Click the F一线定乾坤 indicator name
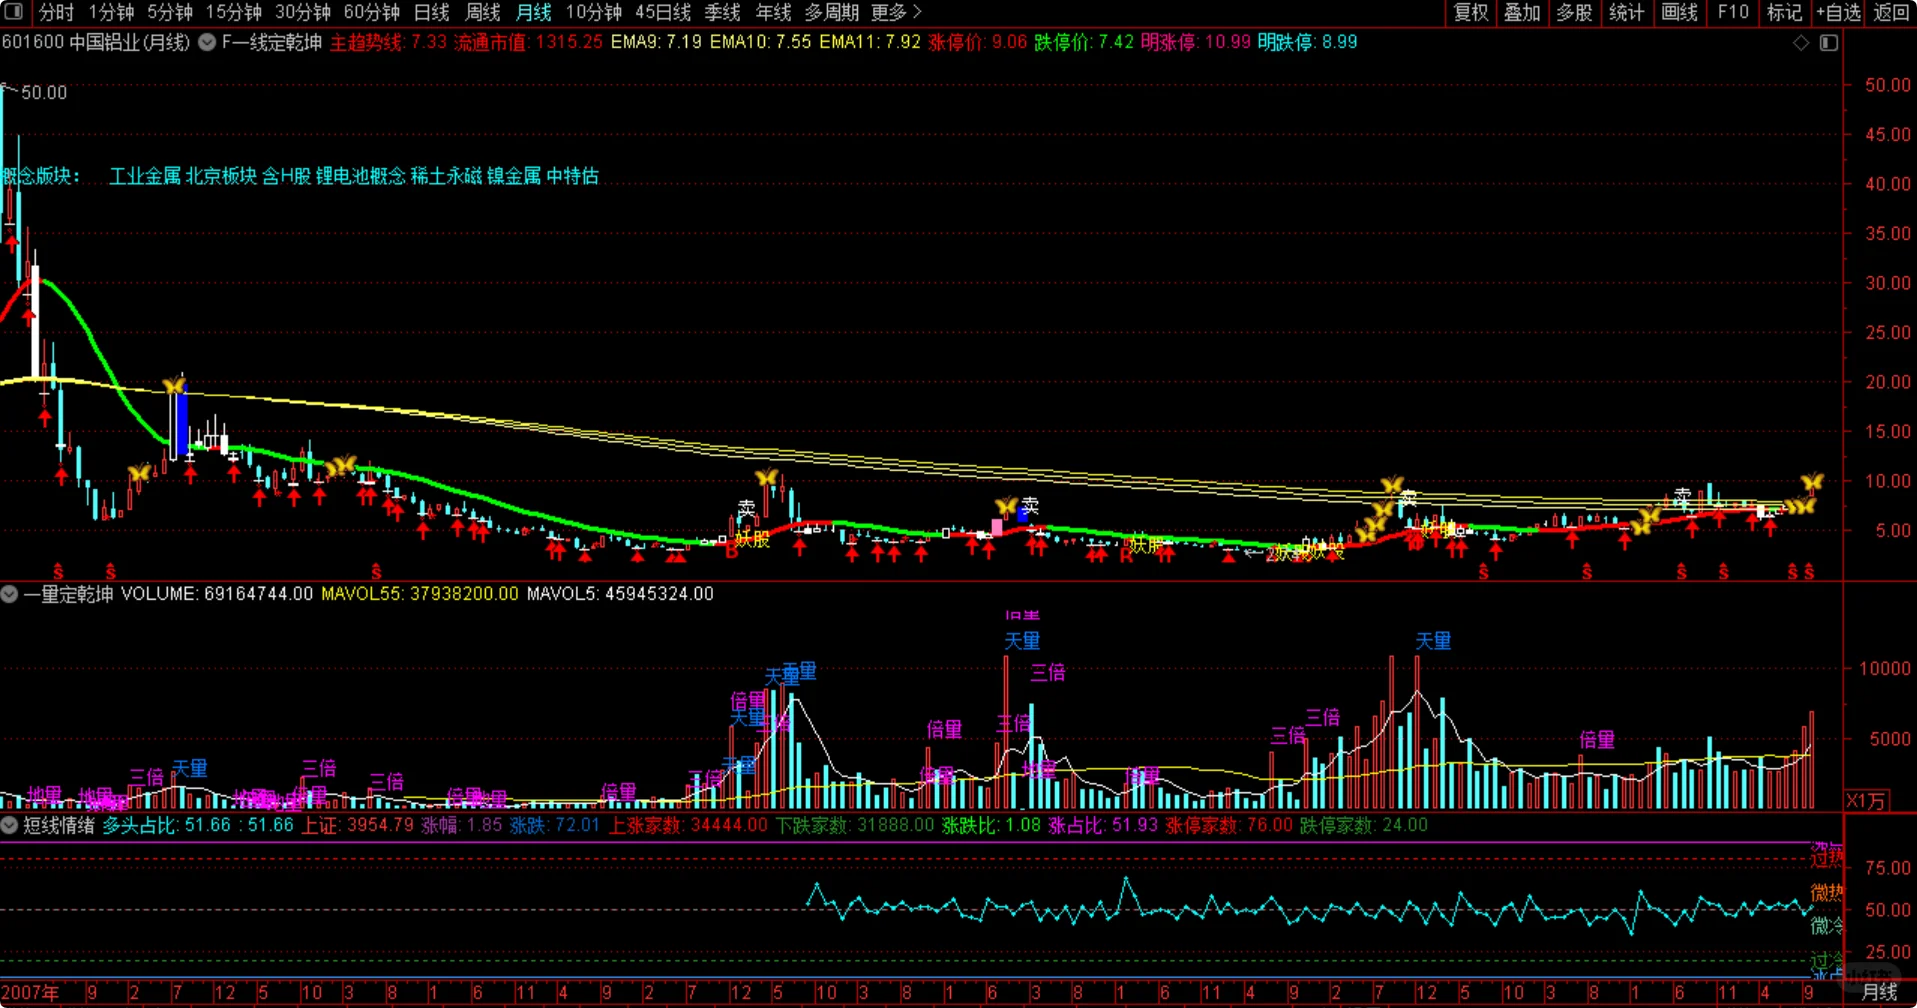The image size is (1917, 1008). [272, 43]
